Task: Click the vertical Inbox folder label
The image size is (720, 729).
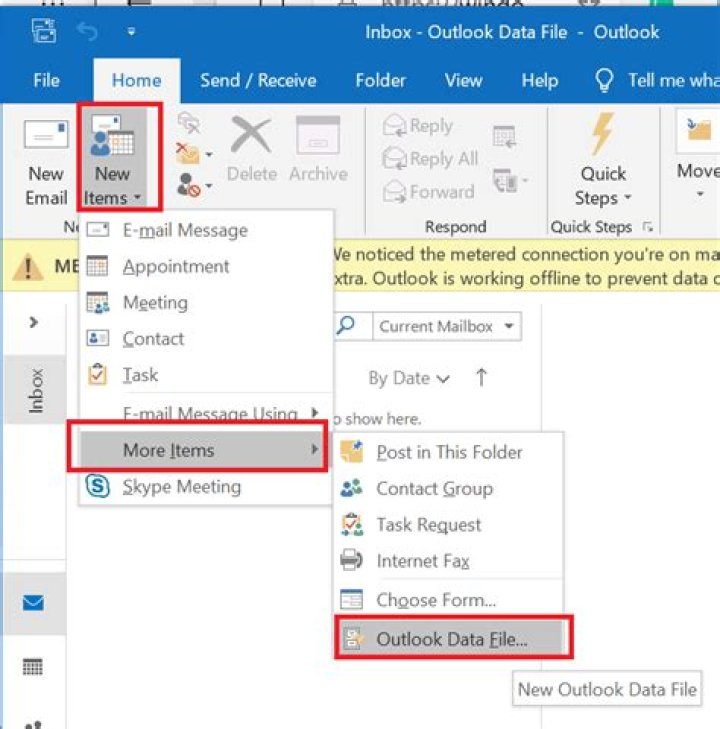Action: point(35,390)
